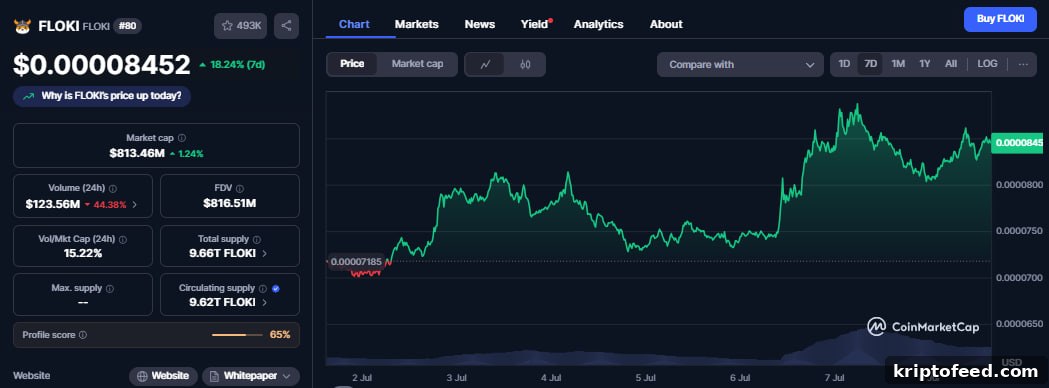The width and height of the screenshot is (1049, 388).
Task: Click the Profile score info icon
Action: (83, 334)
